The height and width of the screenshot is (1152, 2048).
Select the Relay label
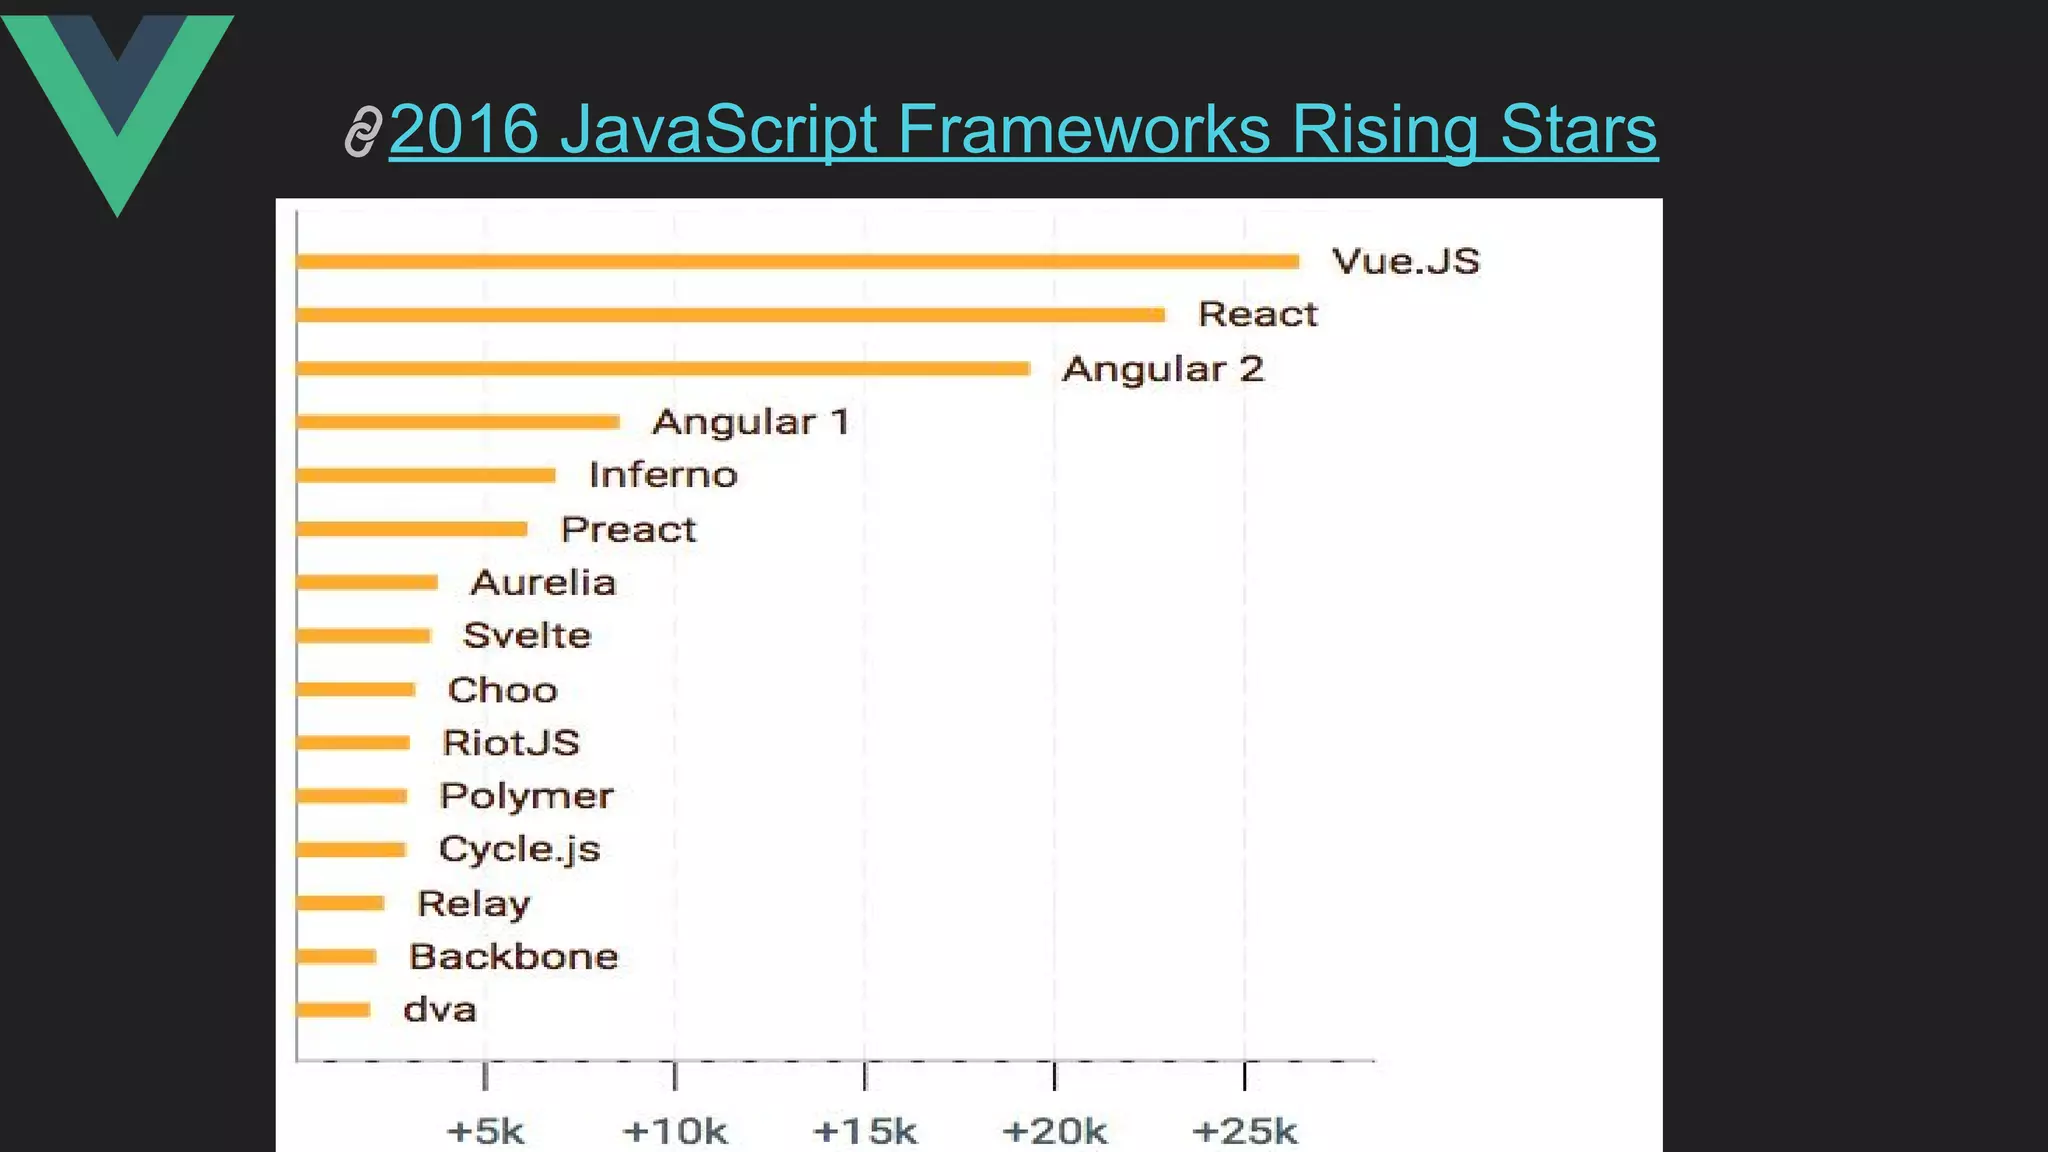coord(473,904)
